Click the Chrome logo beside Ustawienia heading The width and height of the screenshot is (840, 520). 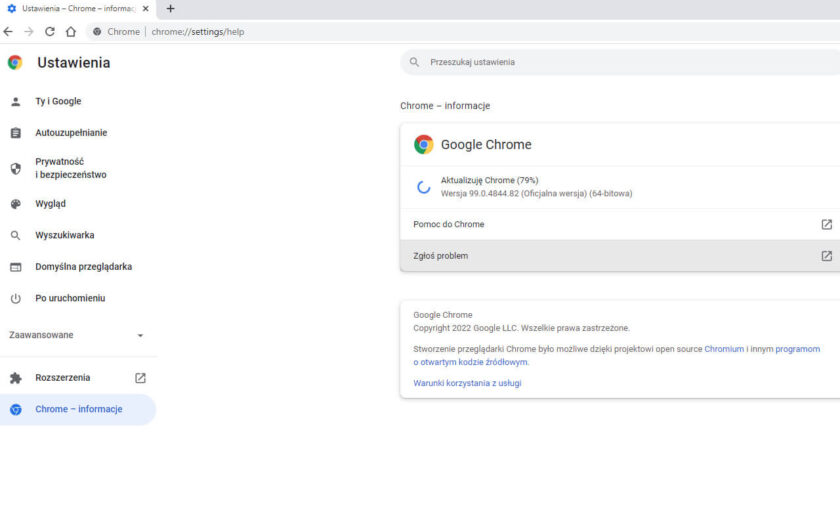pyautogui.click(x=15, y=63)
